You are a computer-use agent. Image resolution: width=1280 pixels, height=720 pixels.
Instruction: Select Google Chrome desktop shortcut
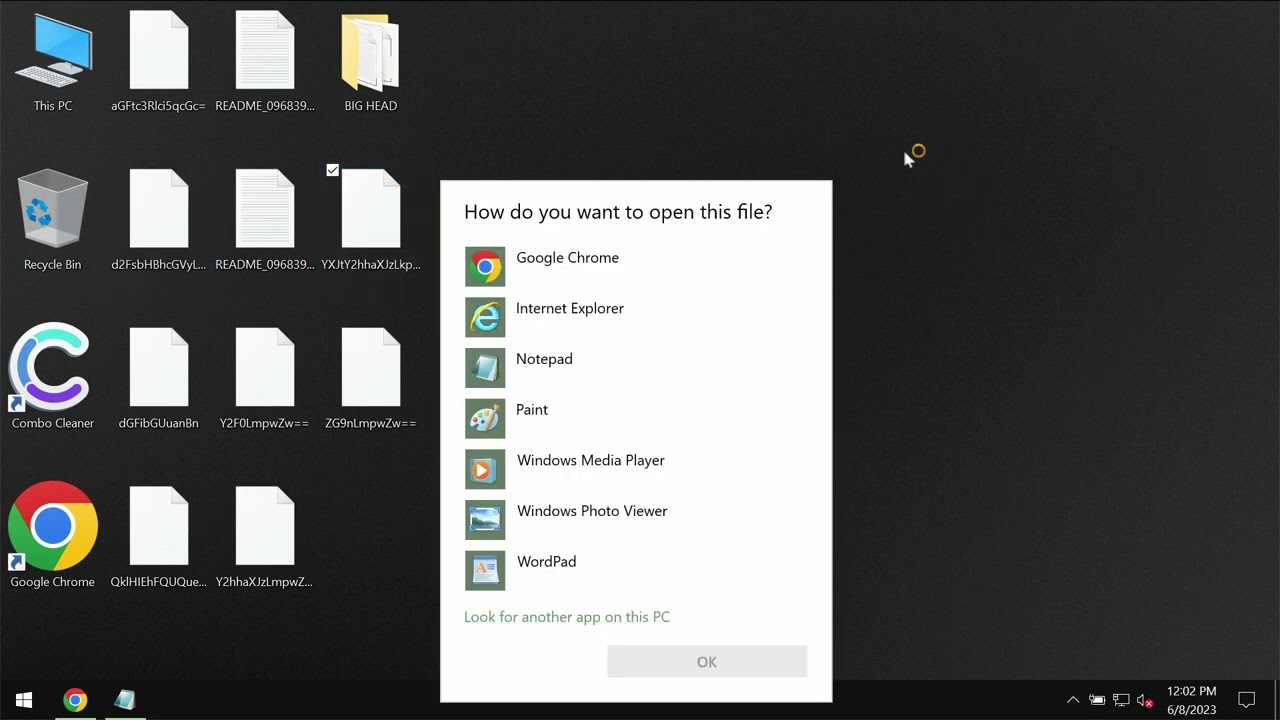[x=53, y=536]
